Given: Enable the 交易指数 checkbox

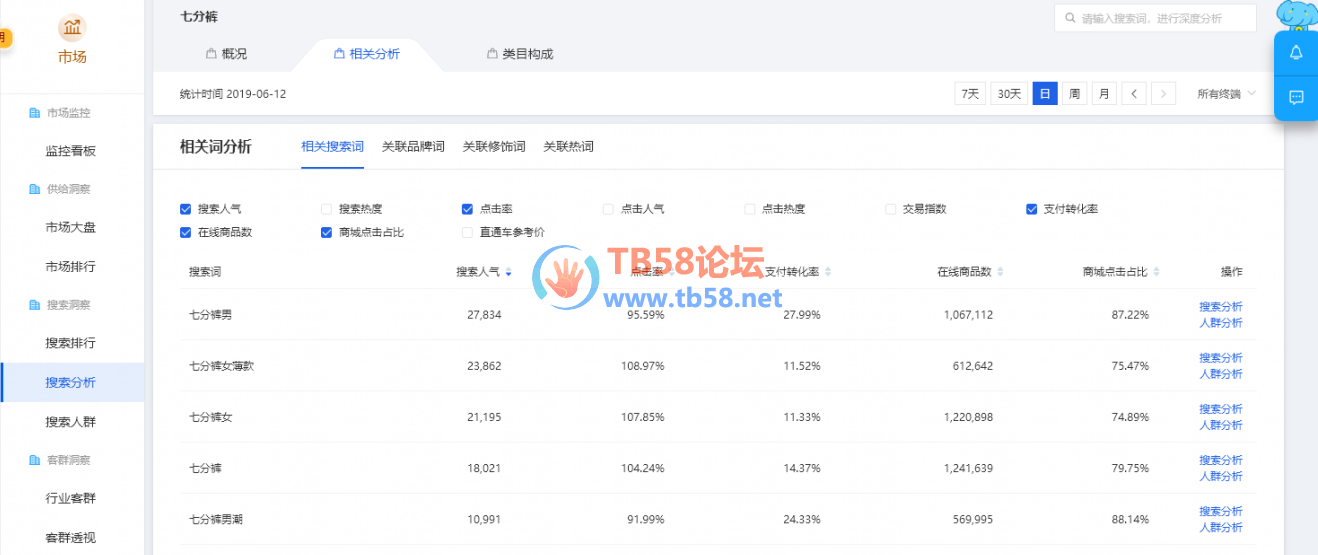Looking at the screenshot, I should coord(890,209).
